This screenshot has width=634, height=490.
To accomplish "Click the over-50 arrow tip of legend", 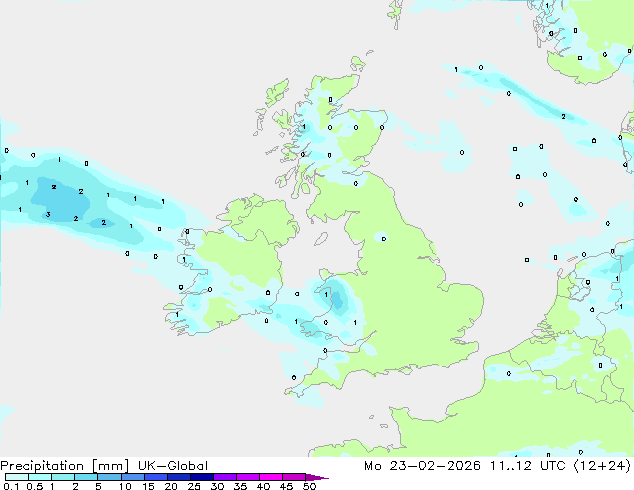I will (x=317, y=477).
